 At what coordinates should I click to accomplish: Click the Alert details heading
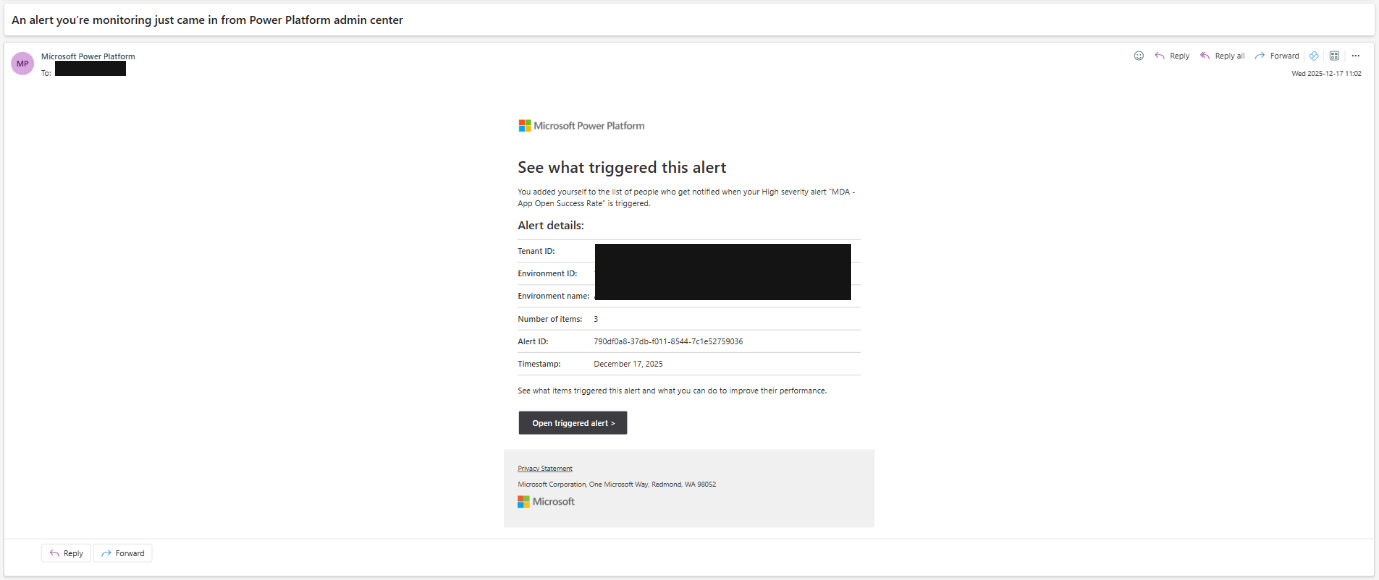coord(551,226)
